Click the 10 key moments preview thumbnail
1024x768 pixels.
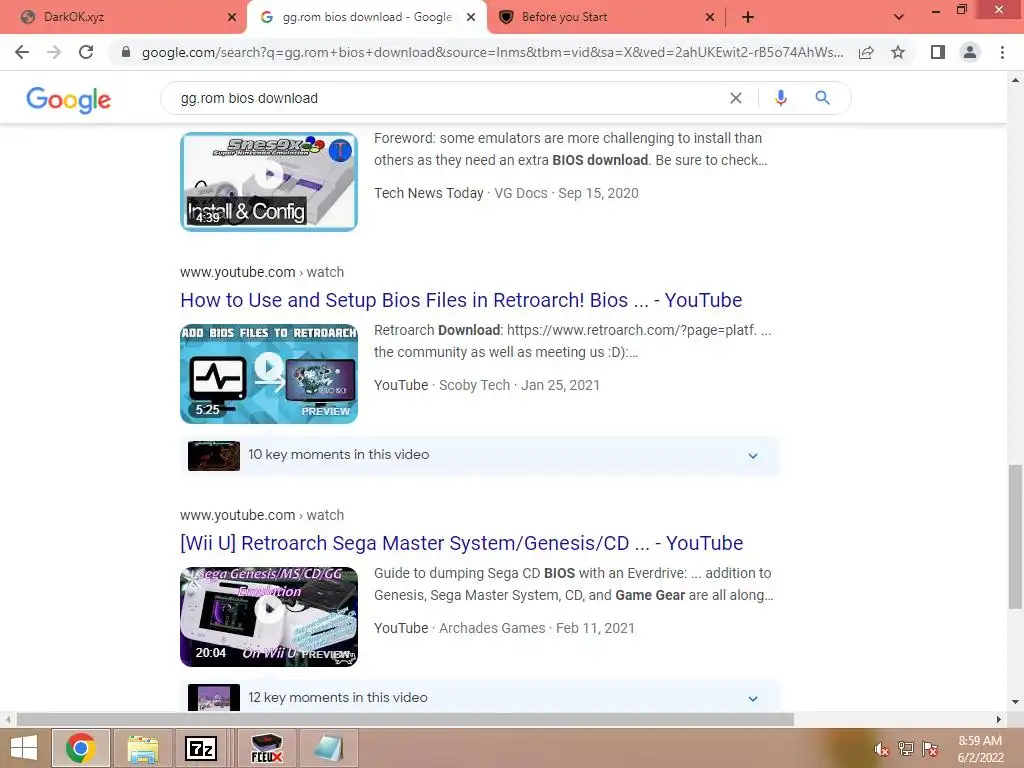pos(214,456)
